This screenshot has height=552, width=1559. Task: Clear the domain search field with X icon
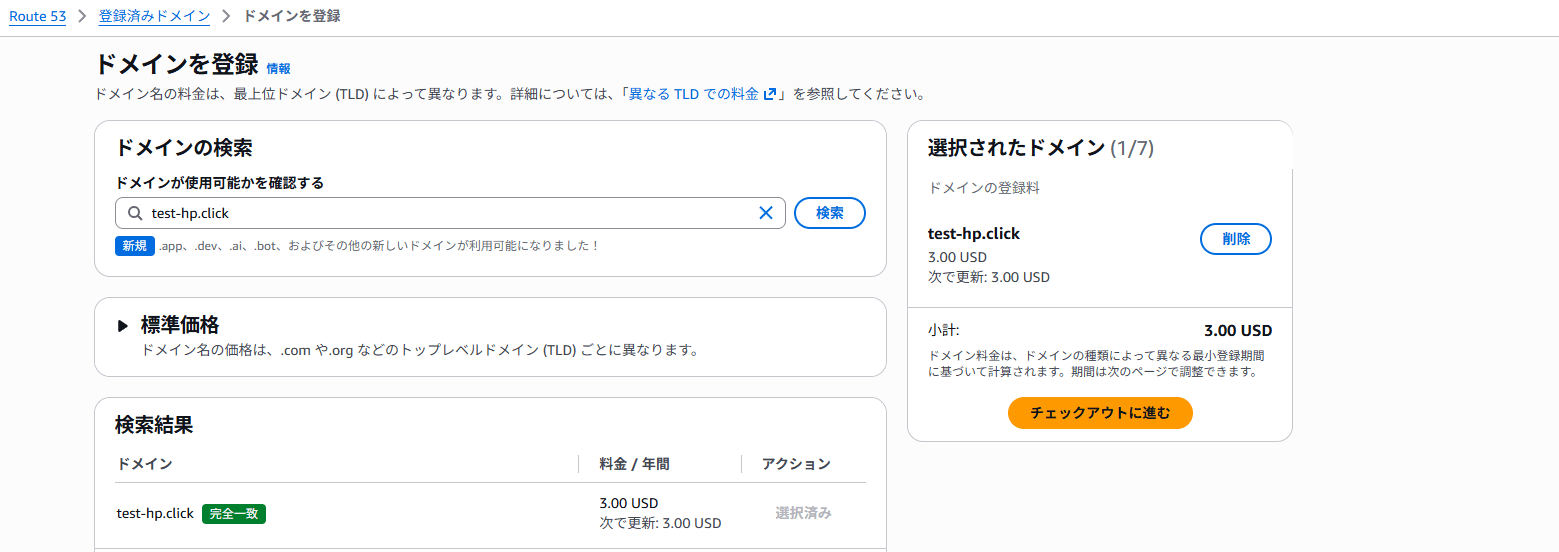tap(766, 213)
